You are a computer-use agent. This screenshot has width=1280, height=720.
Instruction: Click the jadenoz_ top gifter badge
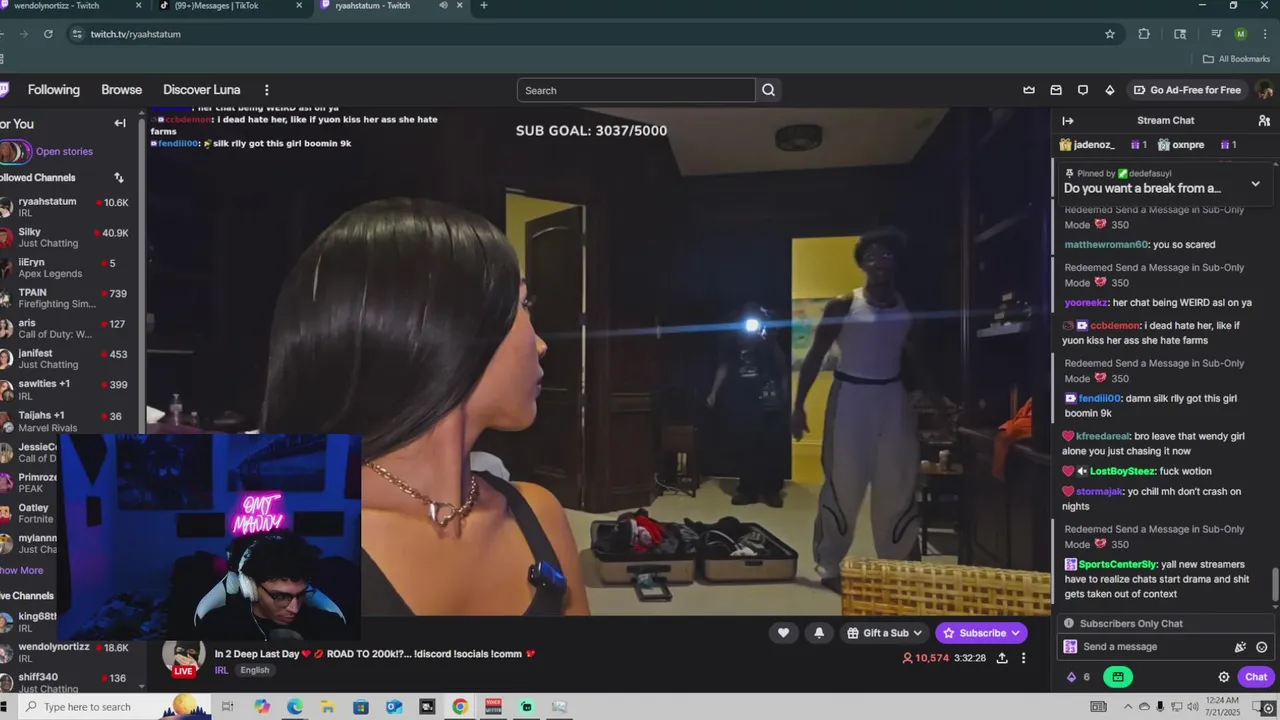[1087, 145]
